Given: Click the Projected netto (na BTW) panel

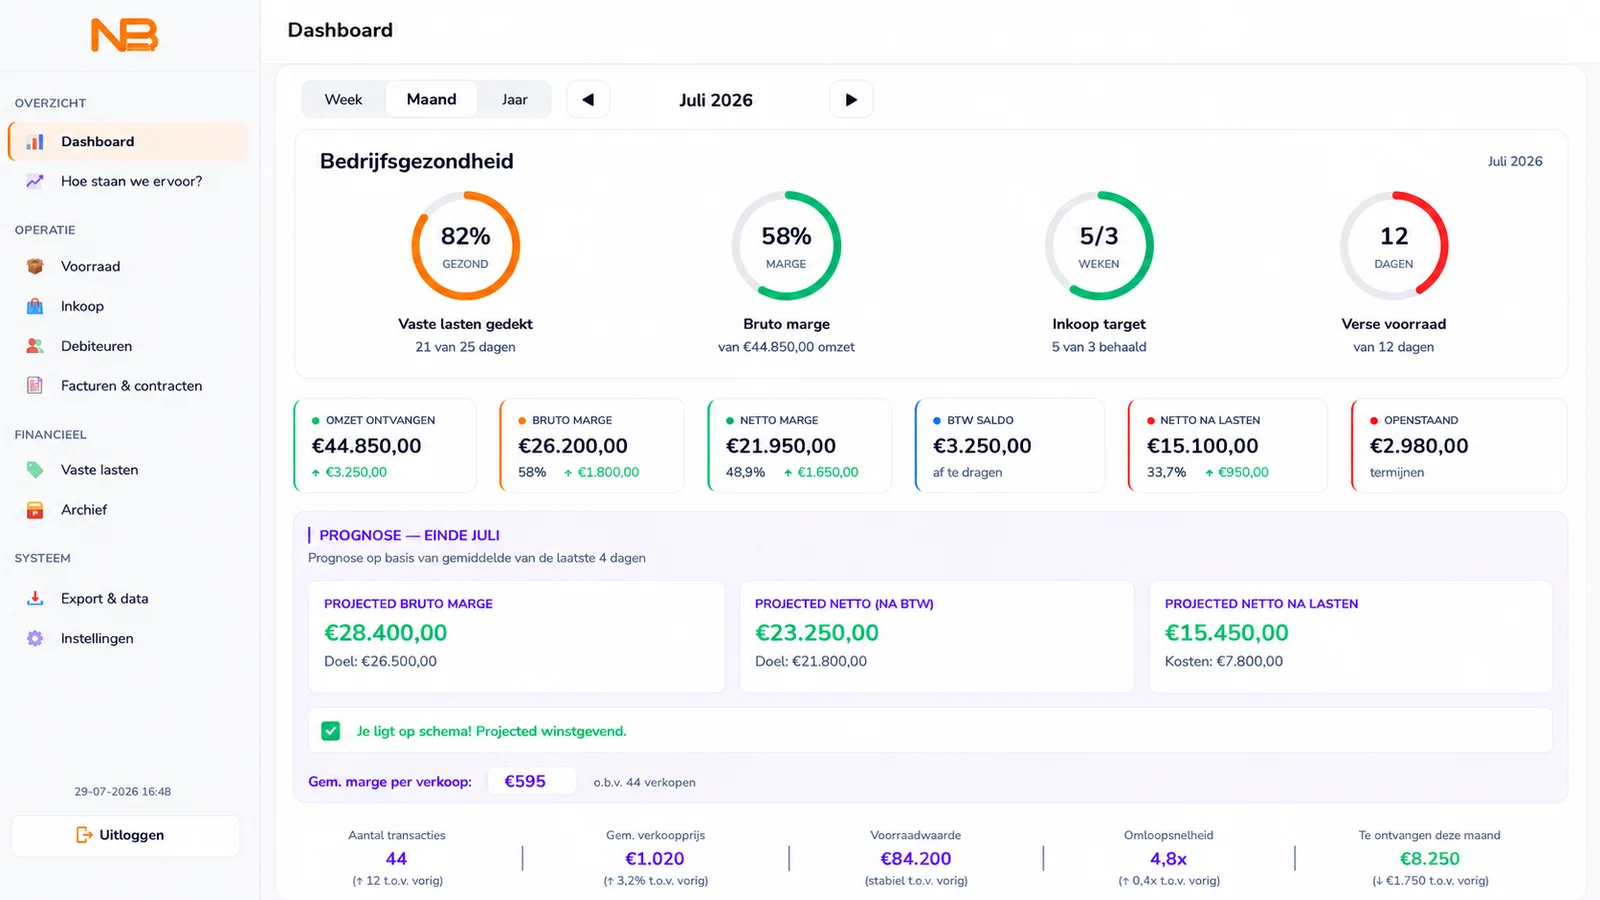Looking at the screenshot, I should point(937,636).
